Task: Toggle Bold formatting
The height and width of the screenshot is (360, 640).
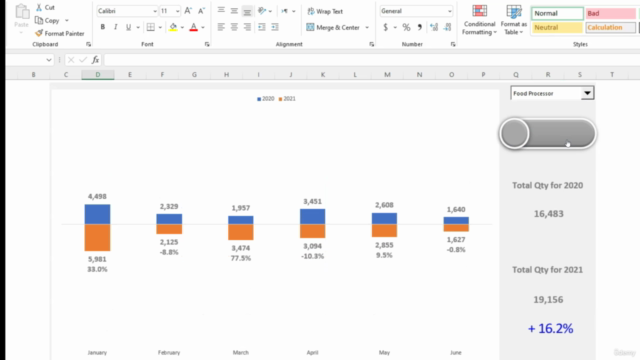Action: (102, 27)
